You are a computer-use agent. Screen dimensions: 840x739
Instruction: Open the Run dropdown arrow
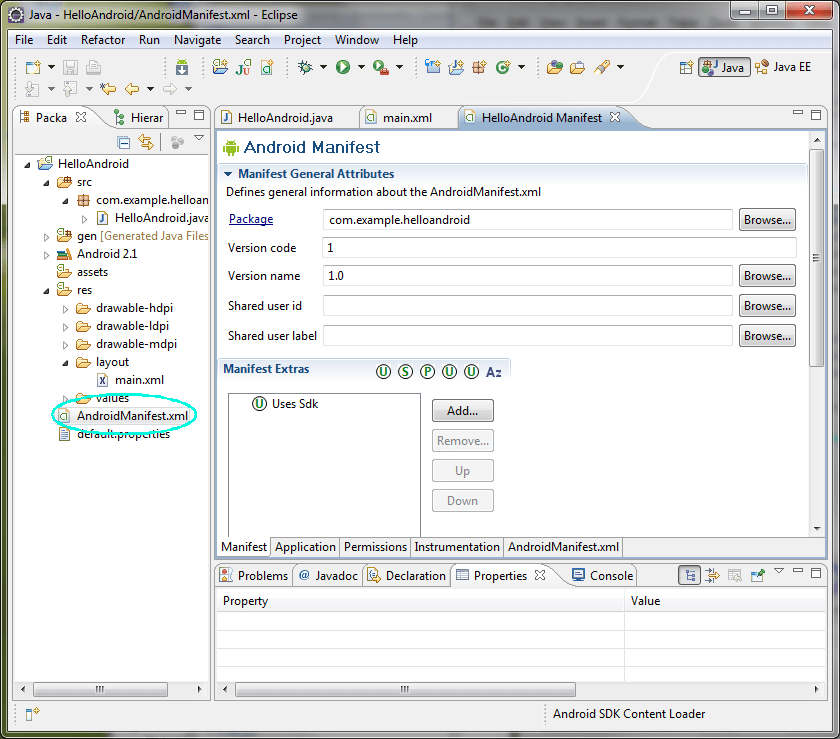[361, 67]
